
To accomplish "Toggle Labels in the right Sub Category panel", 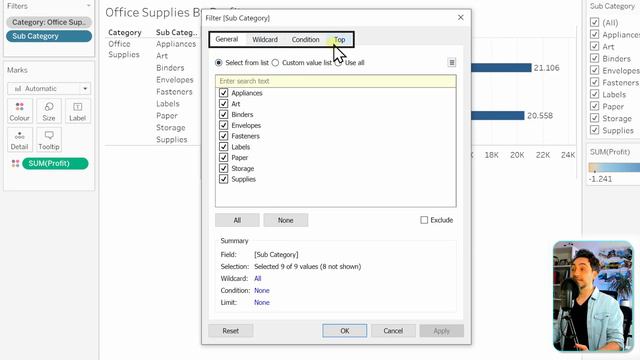I will coord(594,94).
